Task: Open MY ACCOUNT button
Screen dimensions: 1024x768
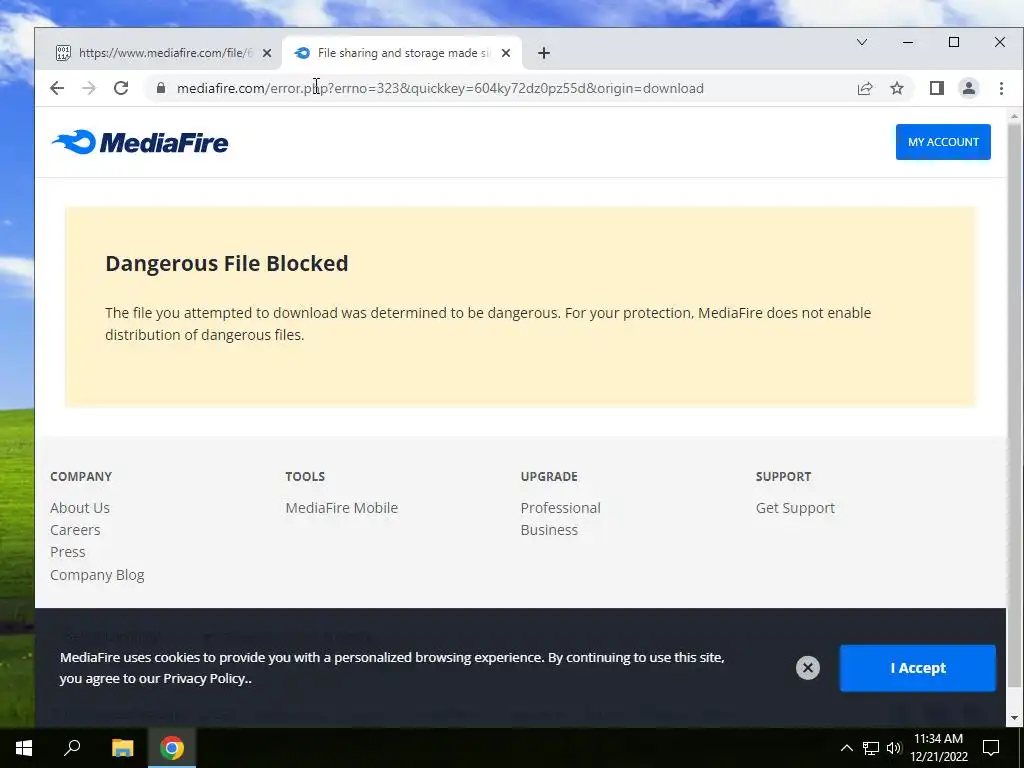Action: pos(943,142)
